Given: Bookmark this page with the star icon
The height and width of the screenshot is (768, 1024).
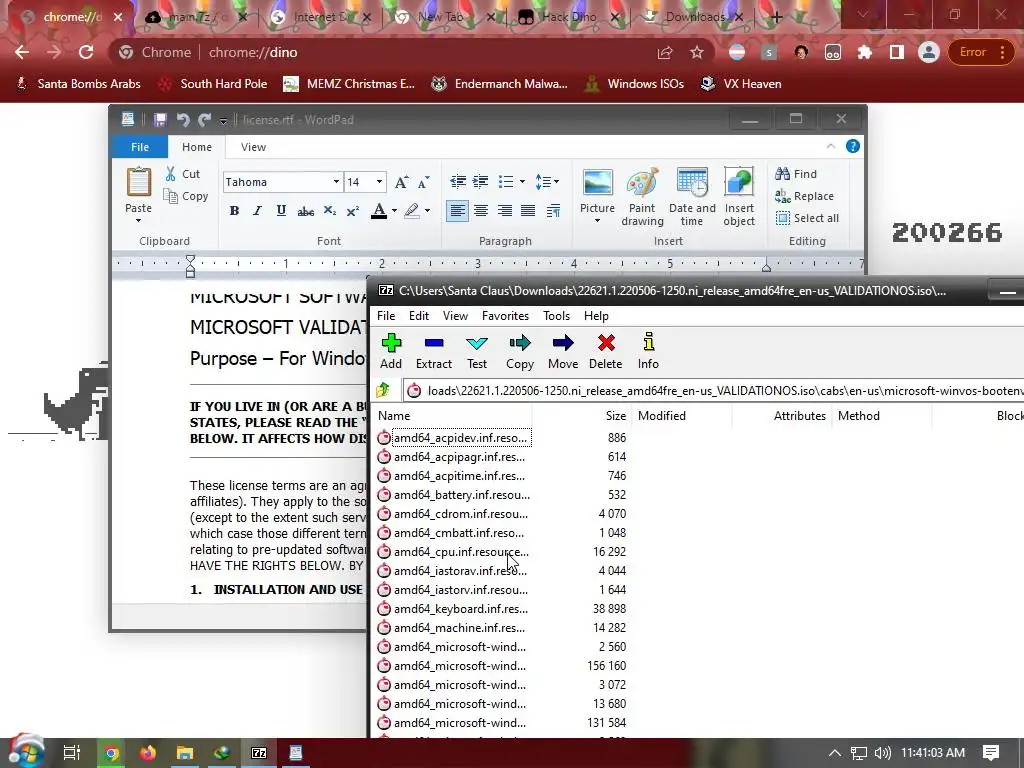Looking at the screenshot, I should (697, 52).
